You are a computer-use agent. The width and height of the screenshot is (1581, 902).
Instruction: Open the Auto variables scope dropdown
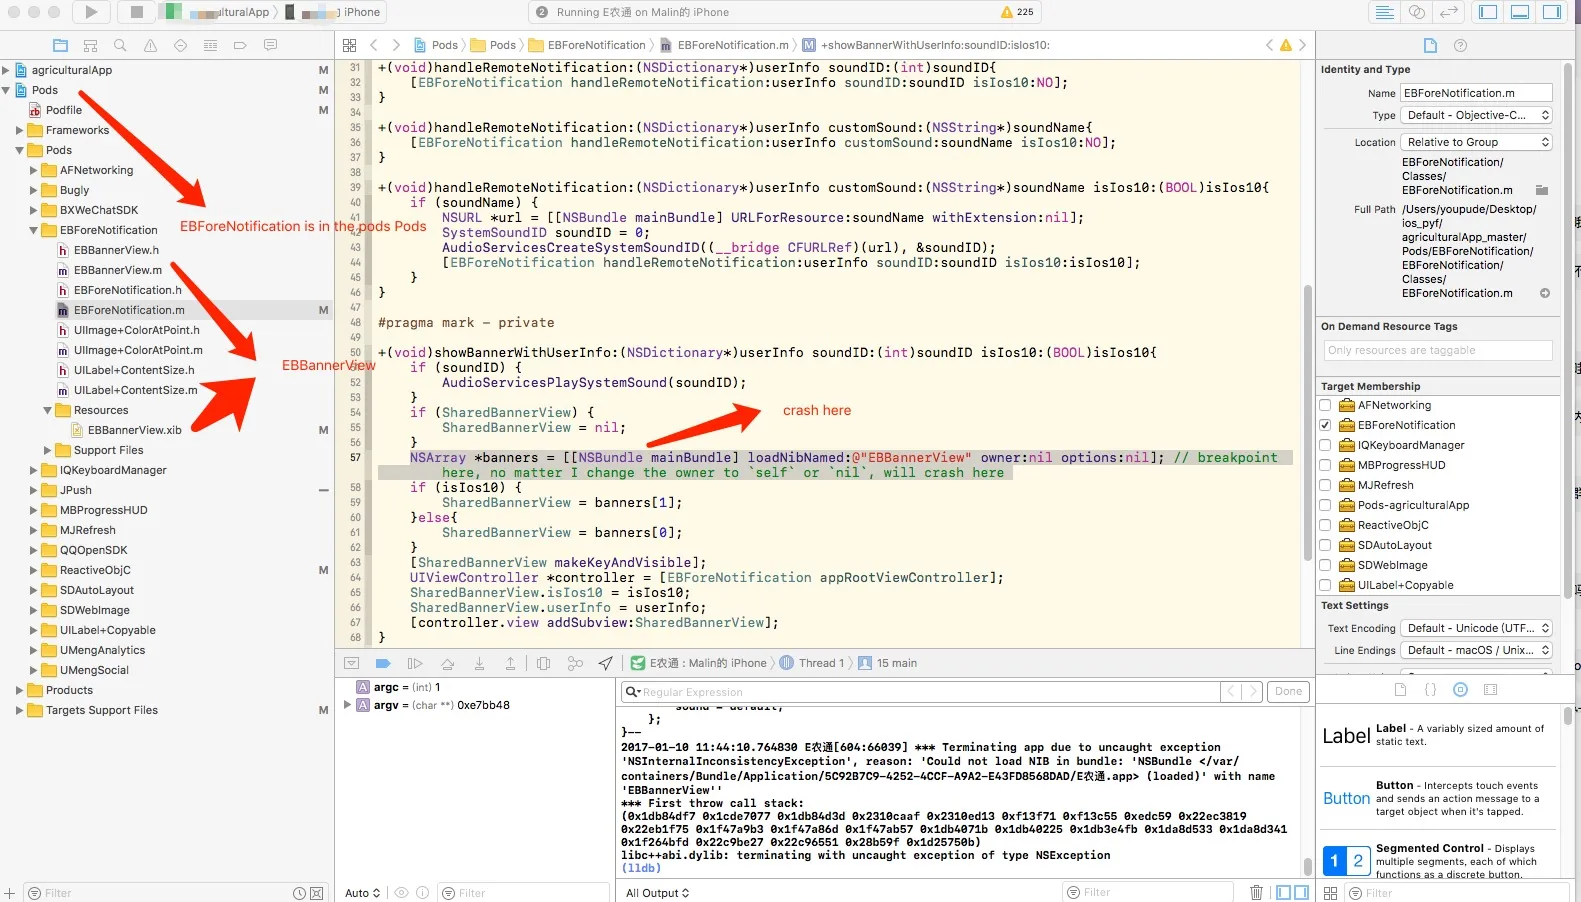(x=362, y=893)
